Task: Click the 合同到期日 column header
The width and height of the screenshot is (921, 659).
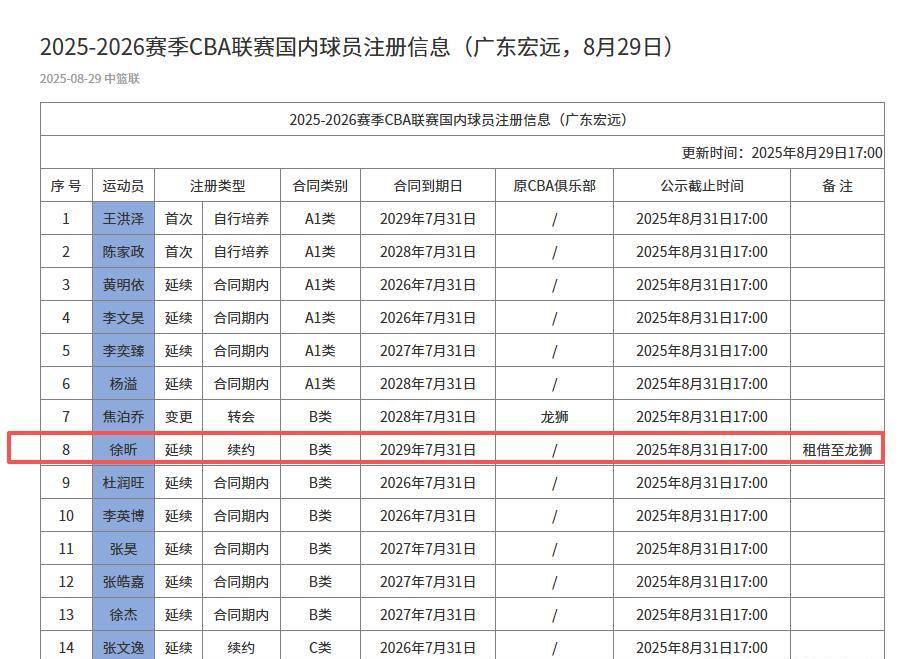Action: pyautogui.click(x=428, y=186)
